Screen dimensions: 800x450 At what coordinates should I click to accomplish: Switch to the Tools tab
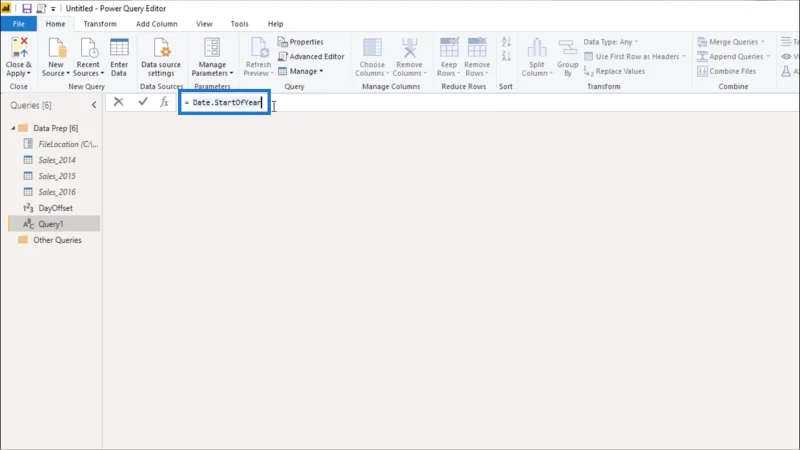coord(239,24)
